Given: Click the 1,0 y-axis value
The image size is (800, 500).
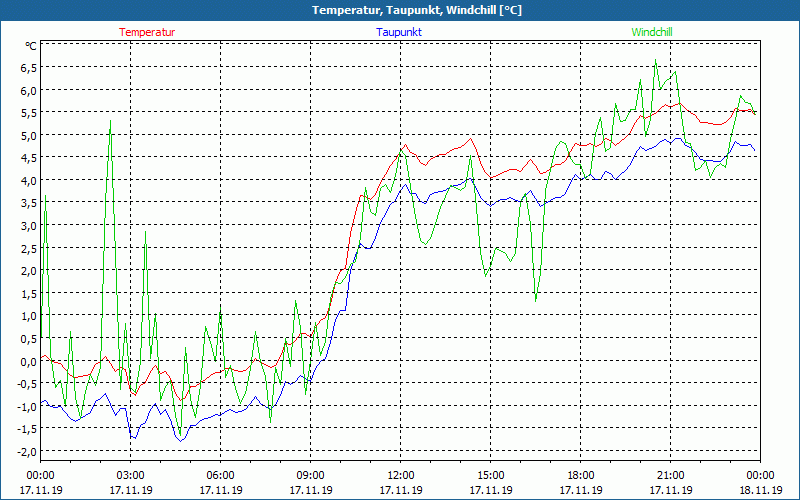Looking at the screenshot, I should 28,316.
